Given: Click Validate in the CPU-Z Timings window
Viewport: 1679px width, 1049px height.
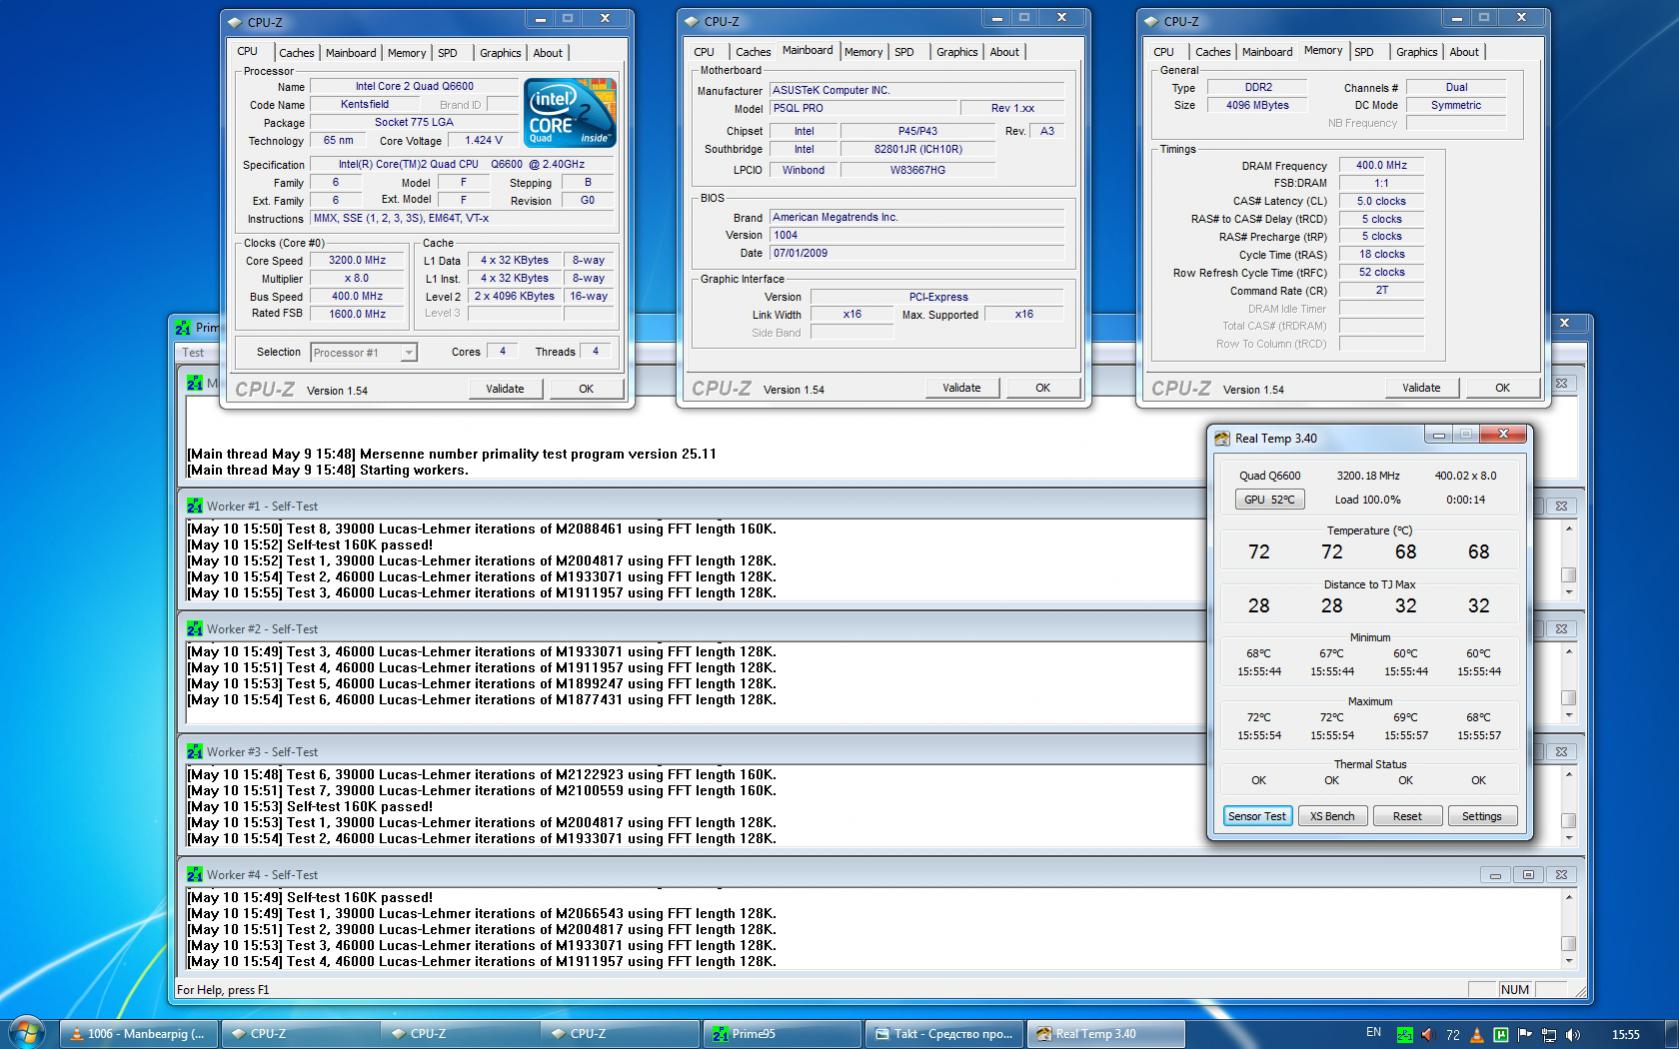Looking at the screenshot, I should (1421, 388).
